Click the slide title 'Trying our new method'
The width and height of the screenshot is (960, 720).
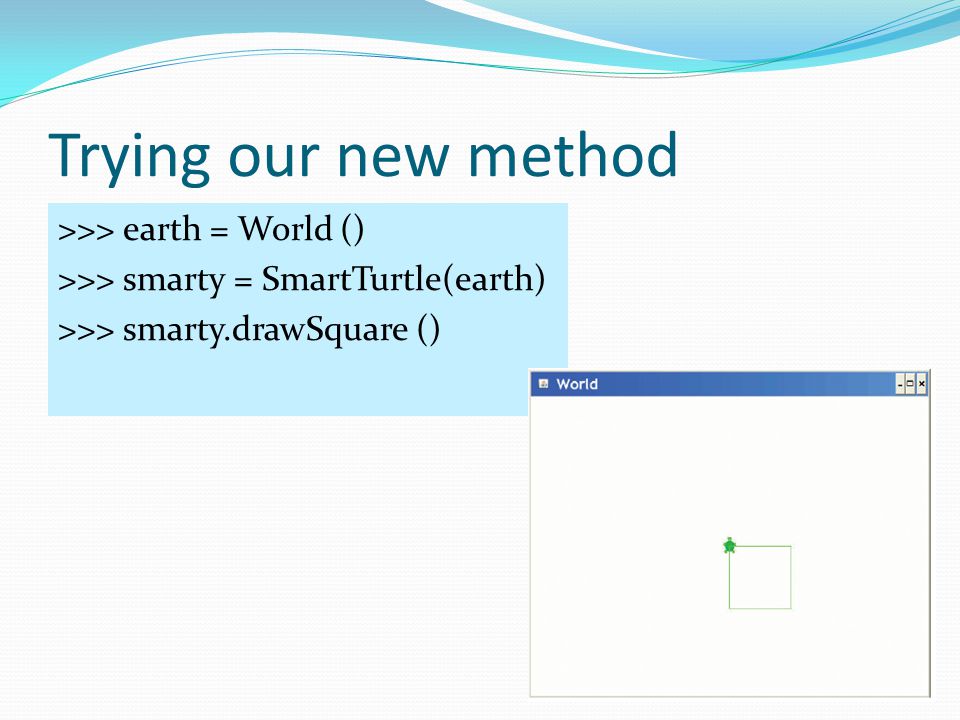coord(363,157)
